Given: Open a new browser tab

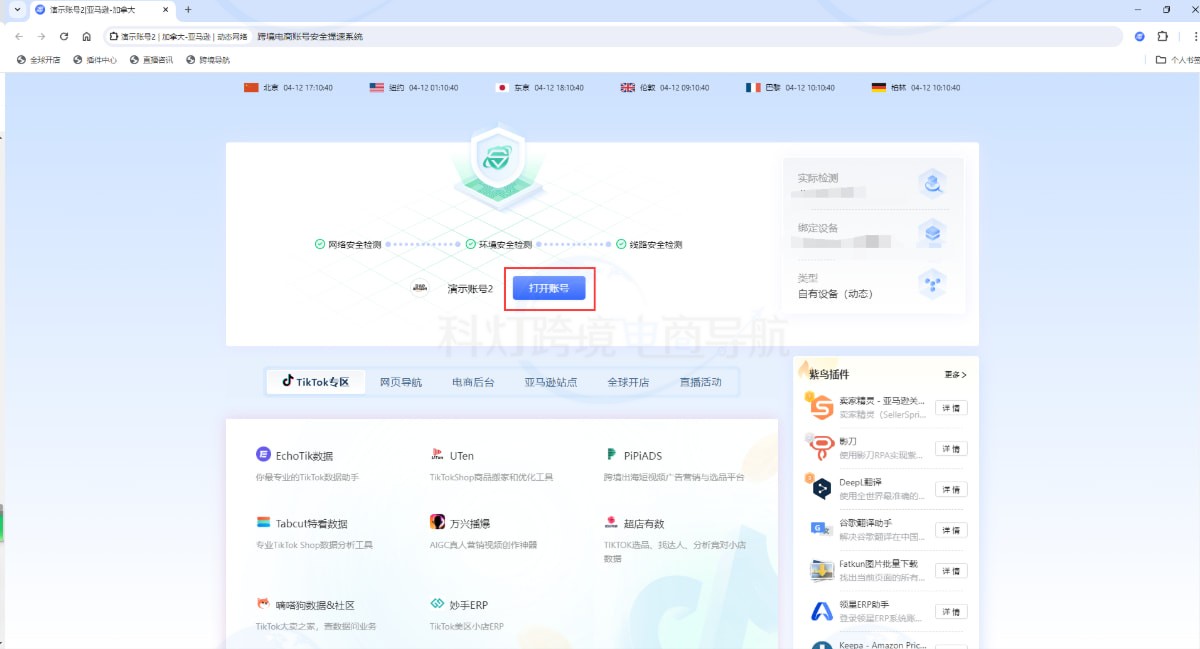Looking at the screenshot, I should click(188, 10).
